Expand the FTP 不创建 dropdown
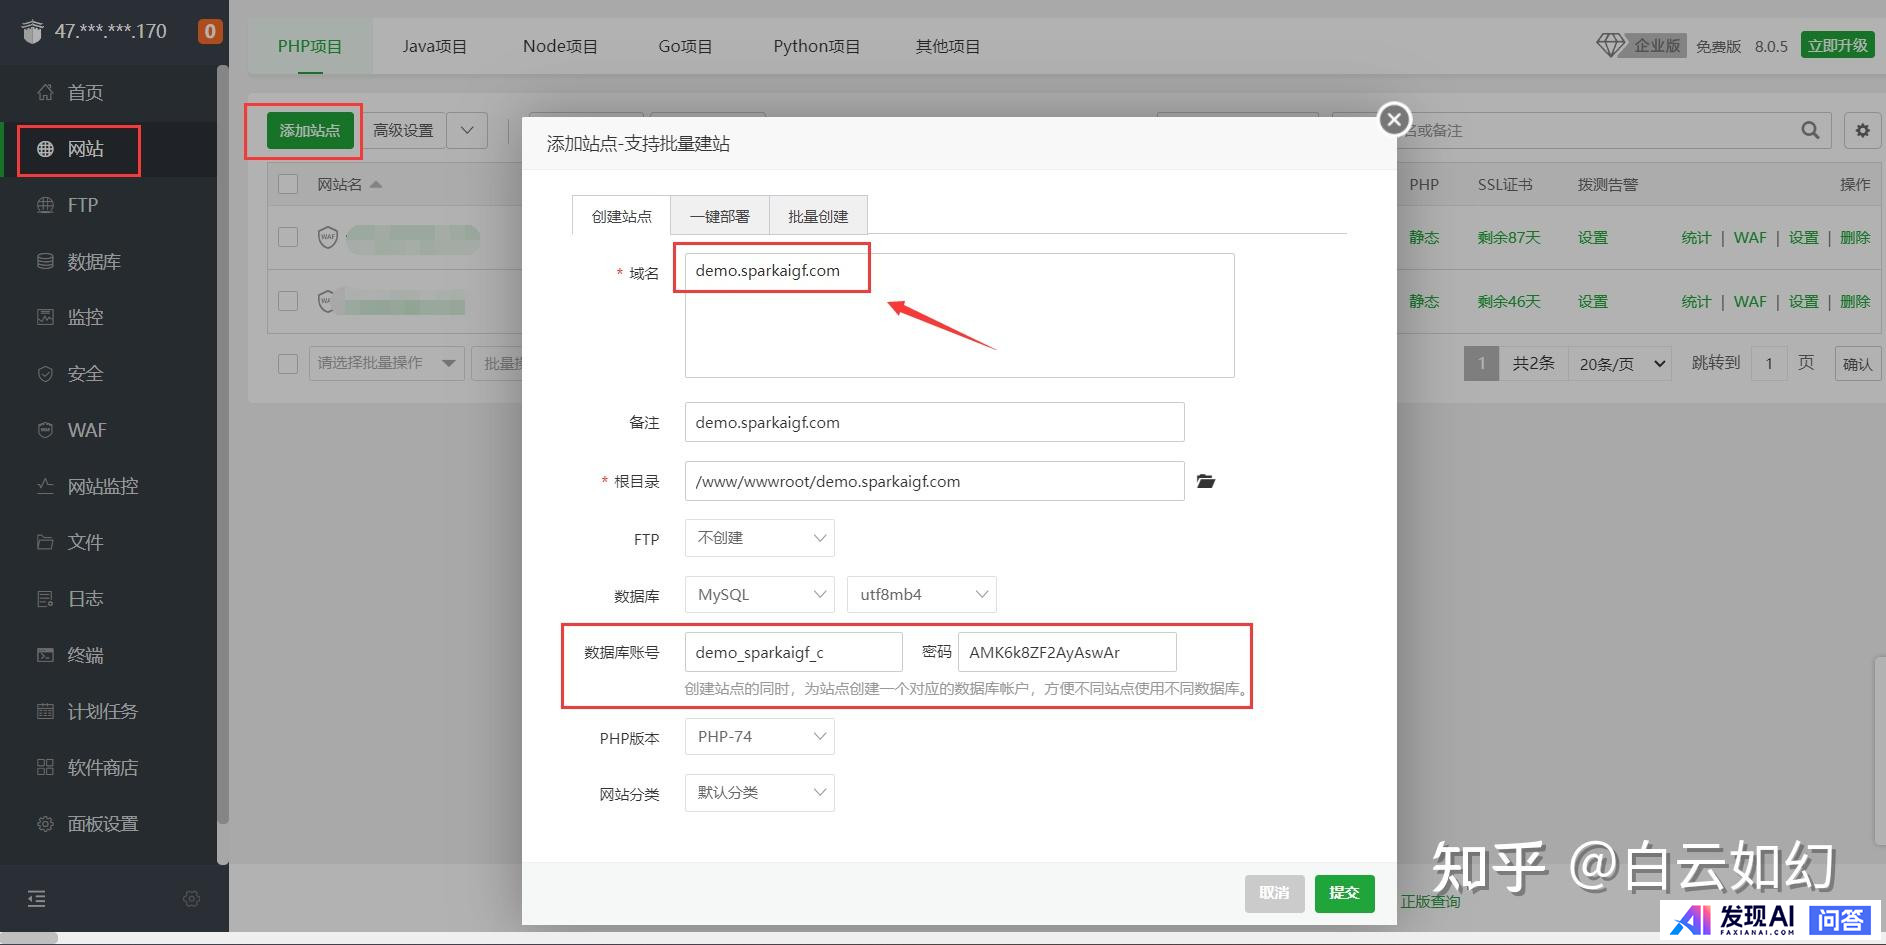 point(759,538)
